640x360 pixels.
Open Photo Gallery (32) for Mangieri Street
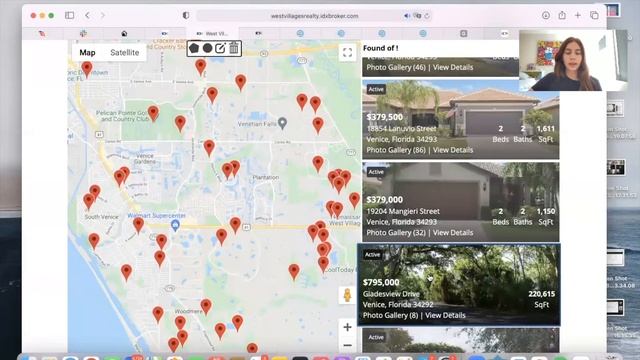[396, 232]
